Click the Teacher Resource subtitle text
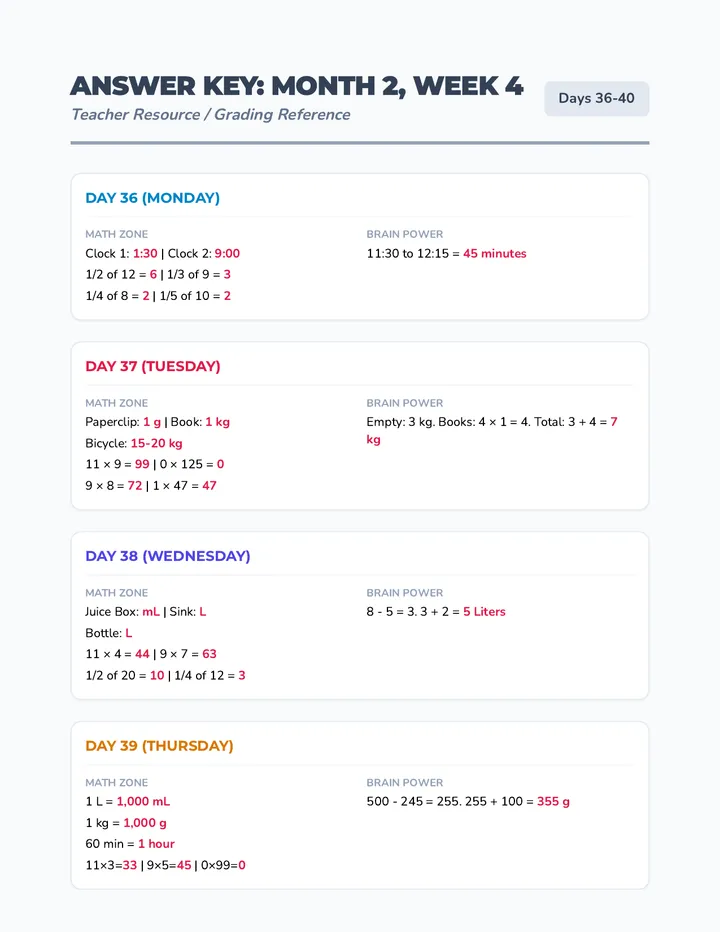Viewport: 720px width, 932px height. coord(210,115)
